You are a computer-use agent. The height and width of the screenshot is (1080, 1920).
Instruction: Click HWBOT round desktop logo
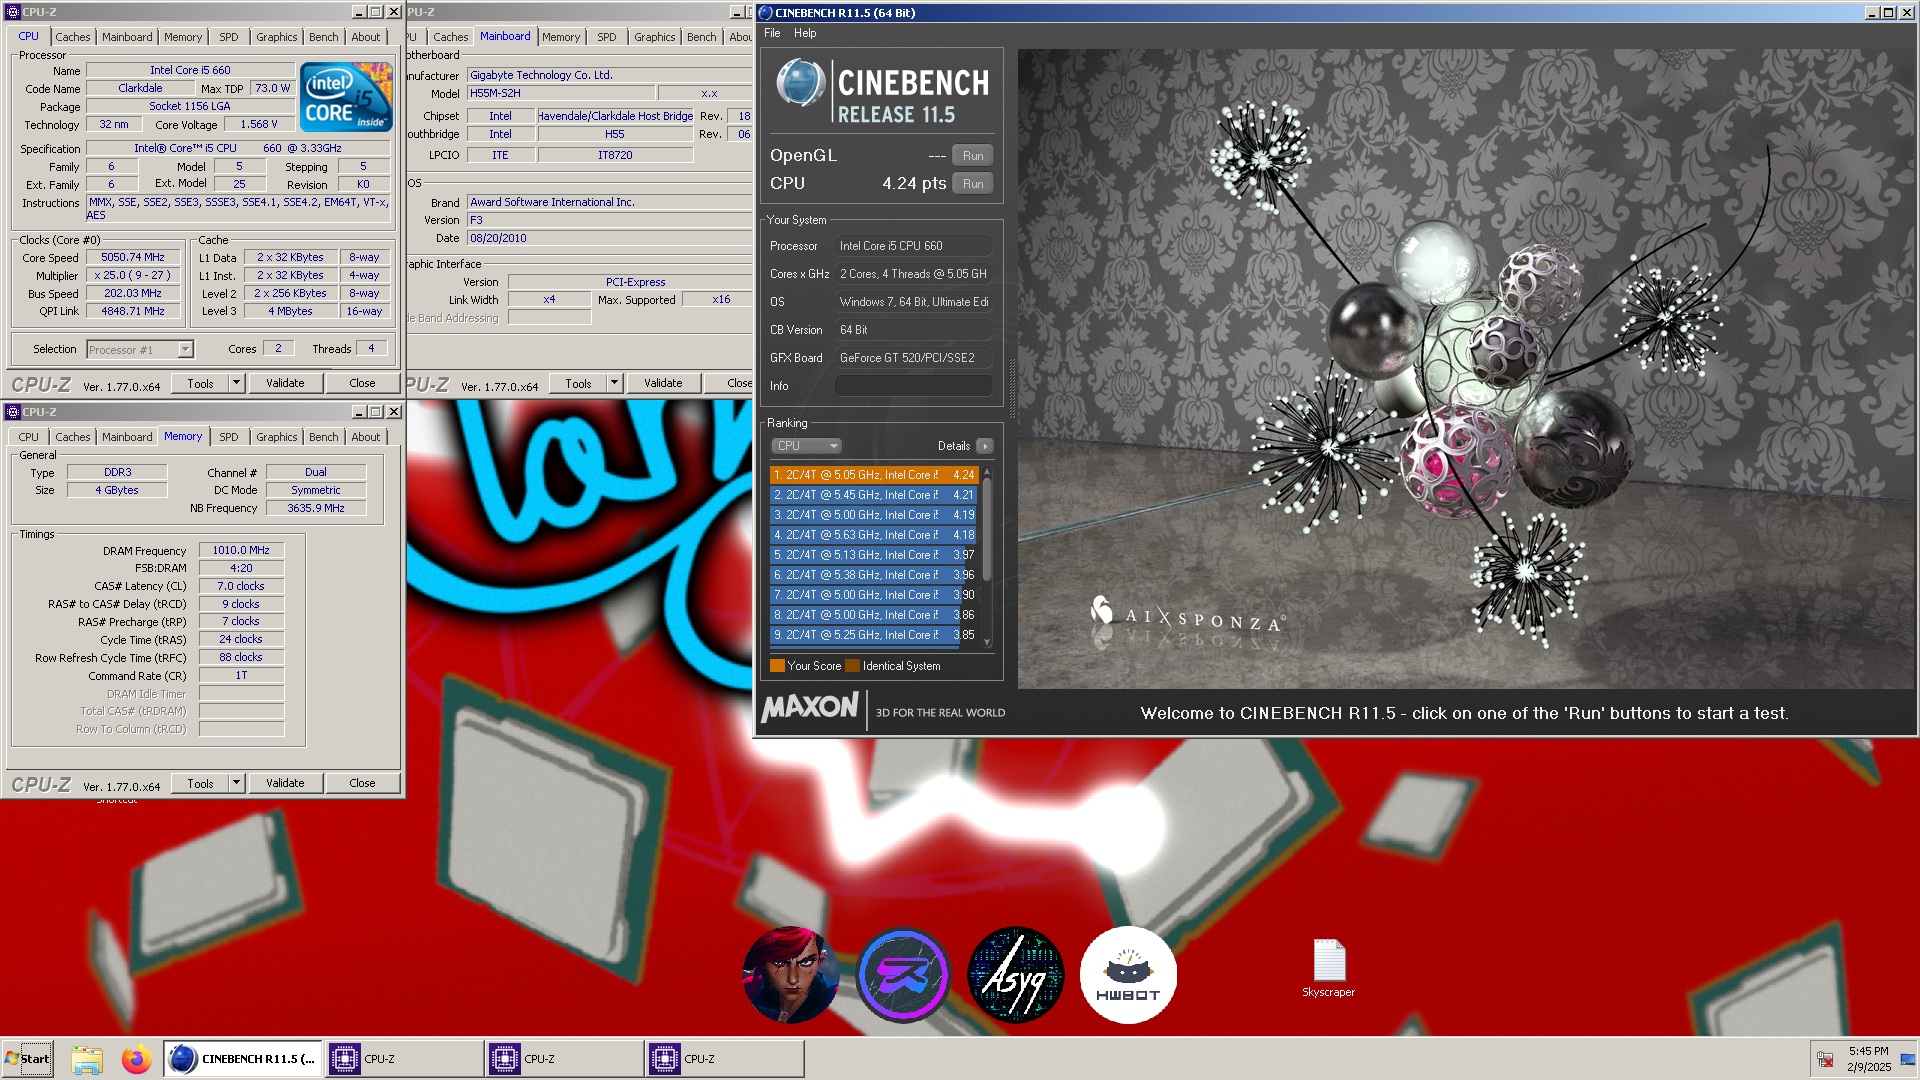[1128, 975]
